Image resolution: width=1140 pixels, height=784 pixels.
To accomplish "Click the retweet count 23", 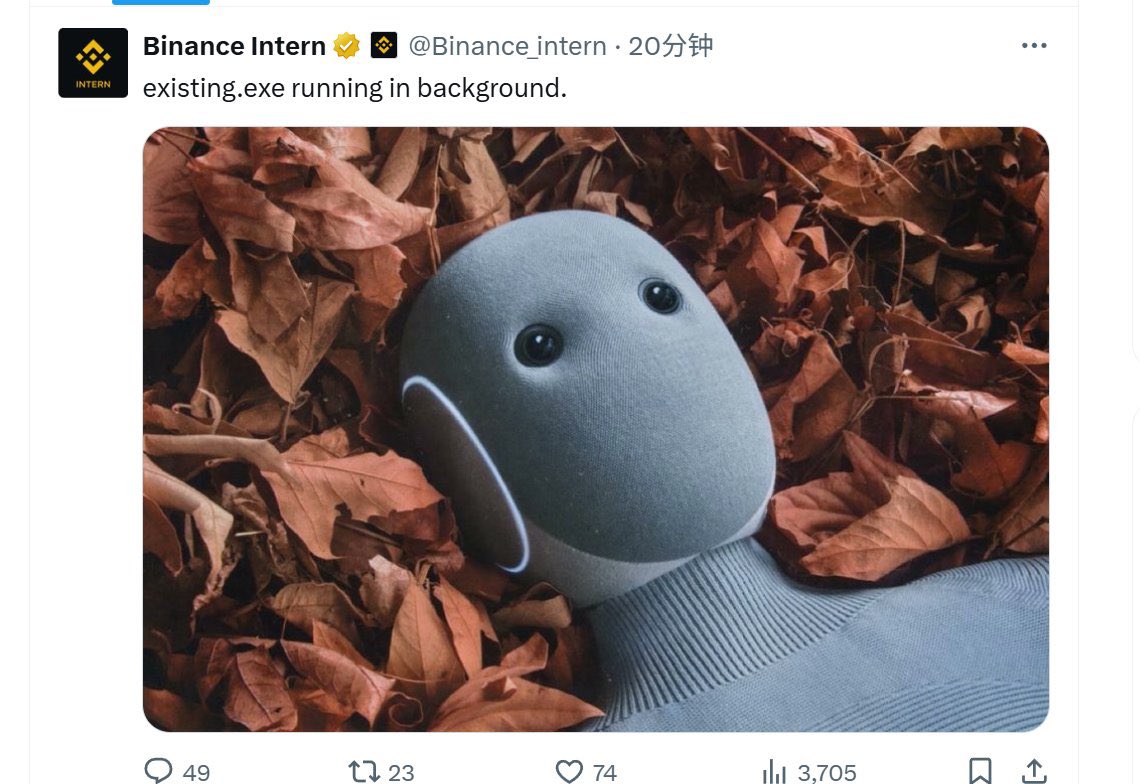I will point(401,773).
